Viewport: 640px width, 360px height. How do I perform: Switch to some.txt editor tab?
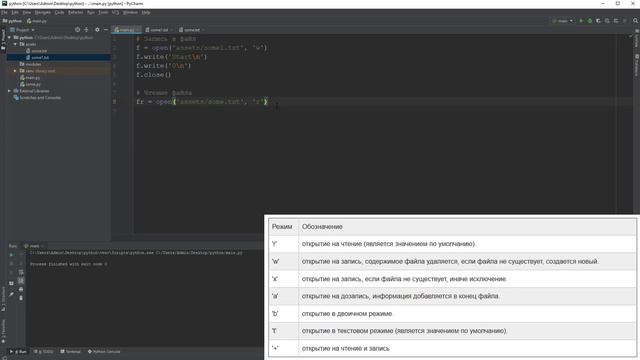(191, 30)
